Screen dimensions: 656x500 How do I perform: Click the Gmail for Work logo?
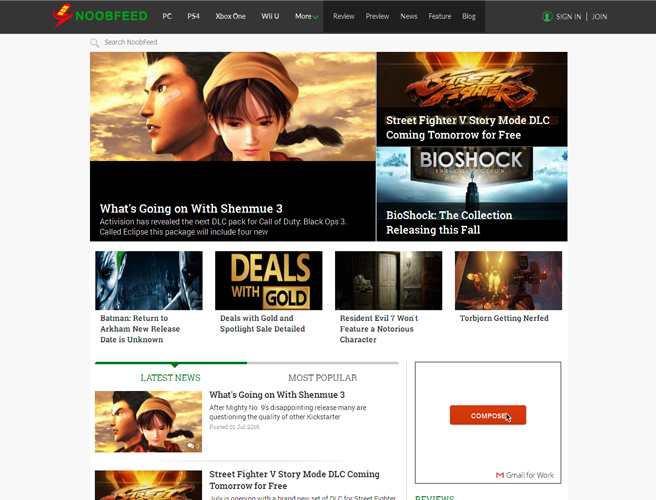[525, 475]
